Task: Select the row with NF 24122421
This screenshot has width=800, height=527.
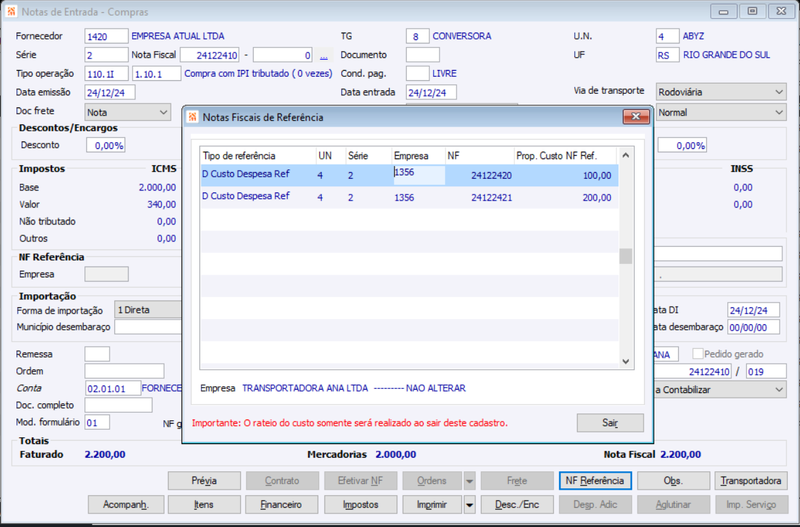Action: [409, 197]
